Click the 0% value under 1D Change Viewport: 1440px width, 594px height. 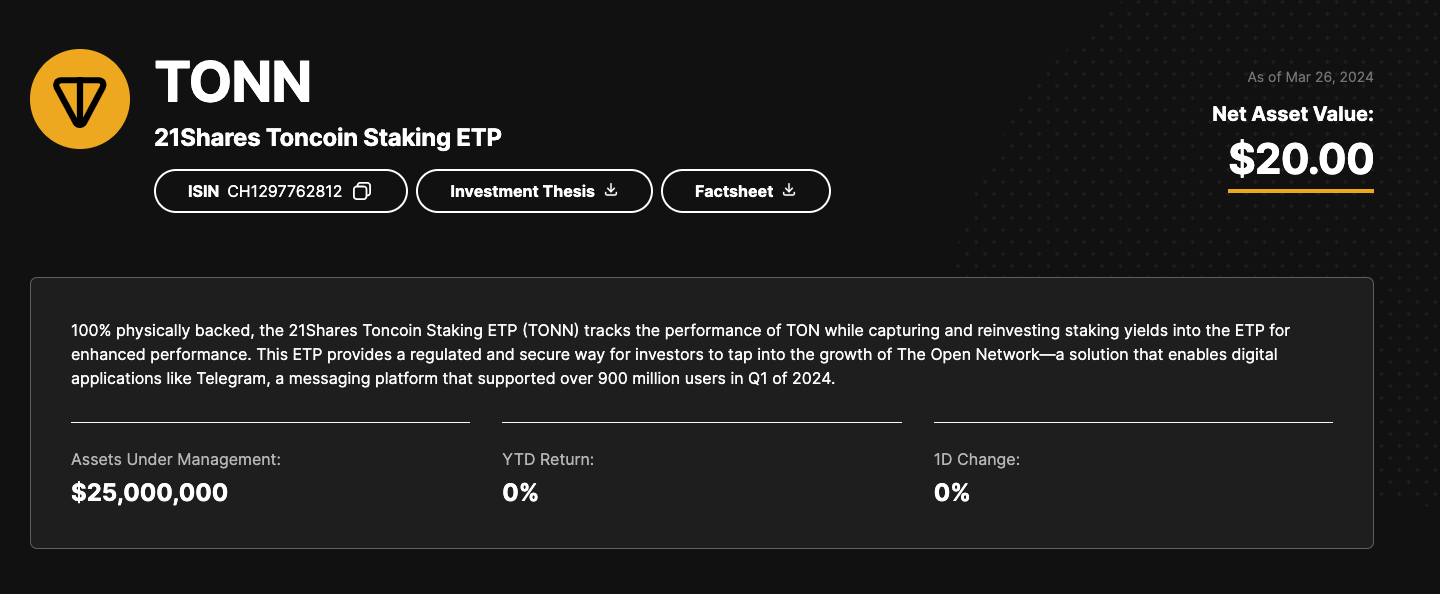coord(952,492)
